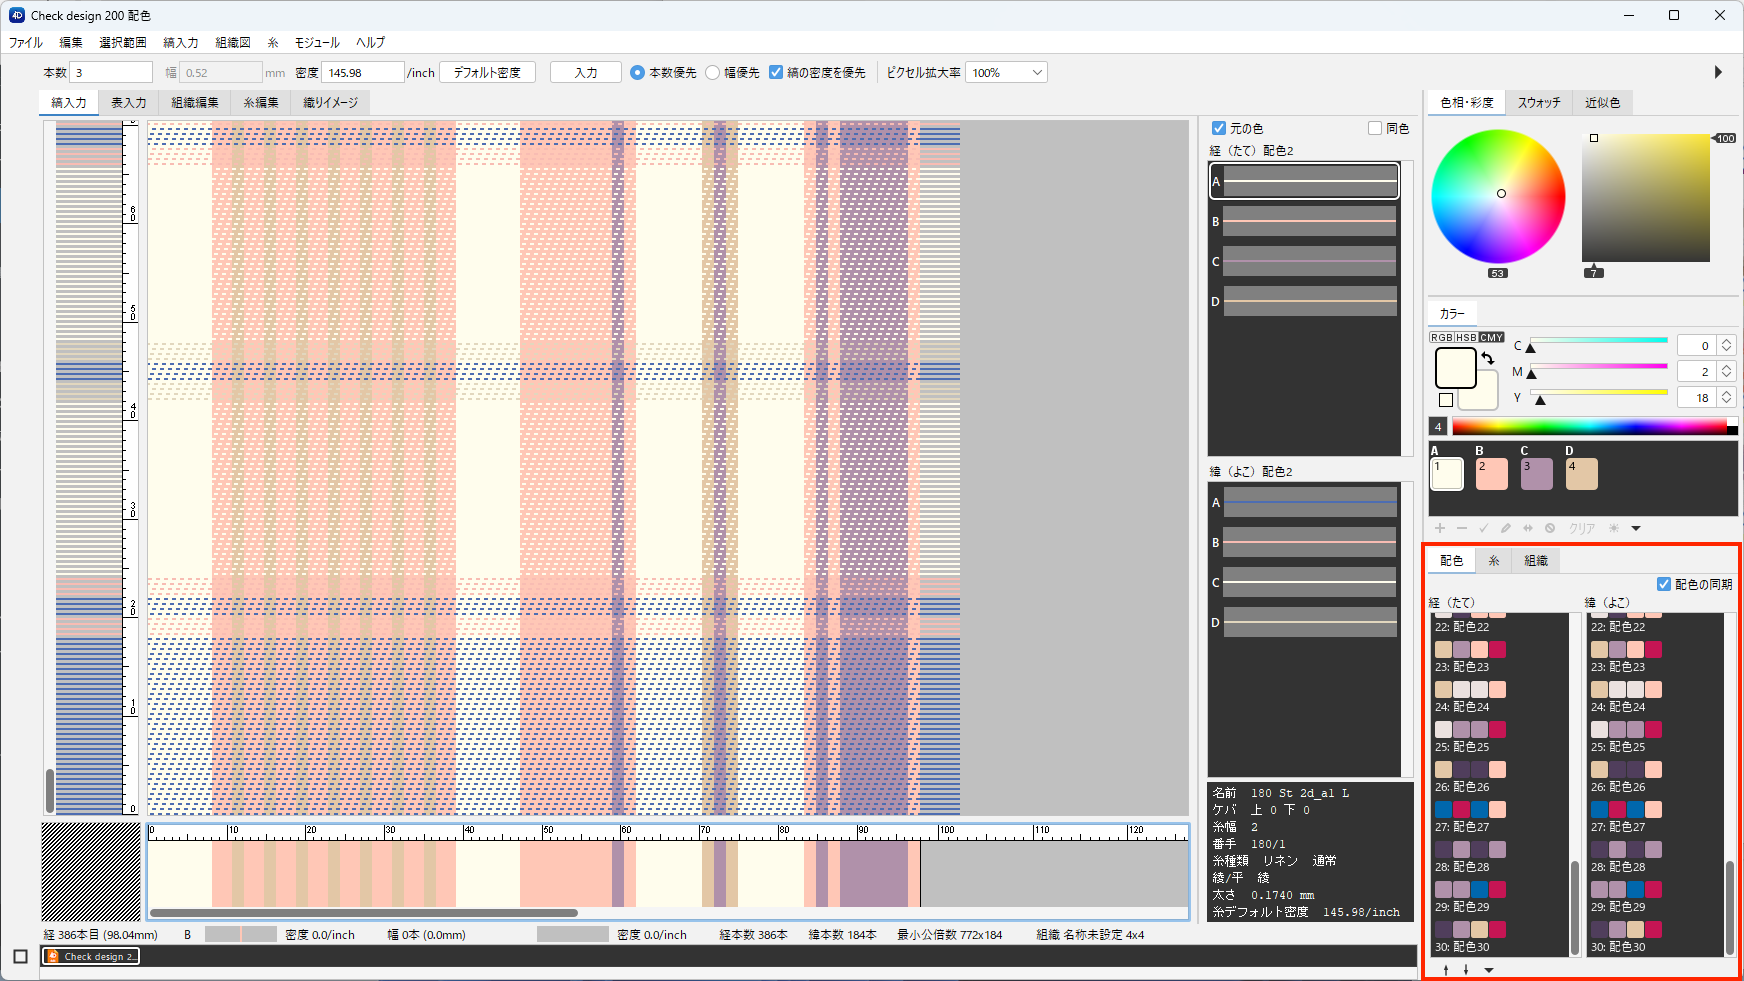
Task: Click the 入力 button
Action: (586, 73)
